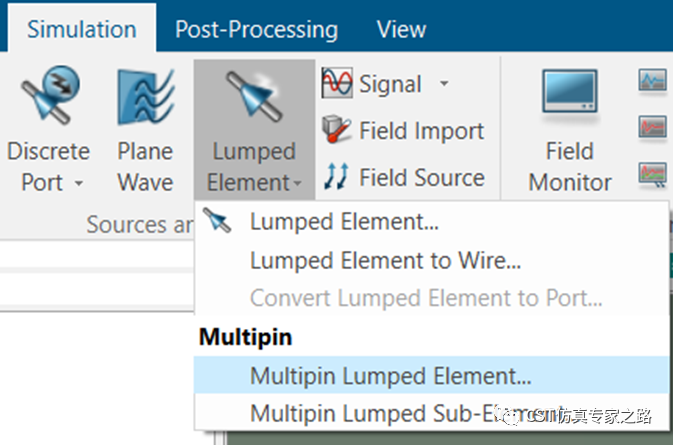The image size is (673, 445).
Task: Click the Lumped Element ribbon icon
Action: [x=255, y=97]
